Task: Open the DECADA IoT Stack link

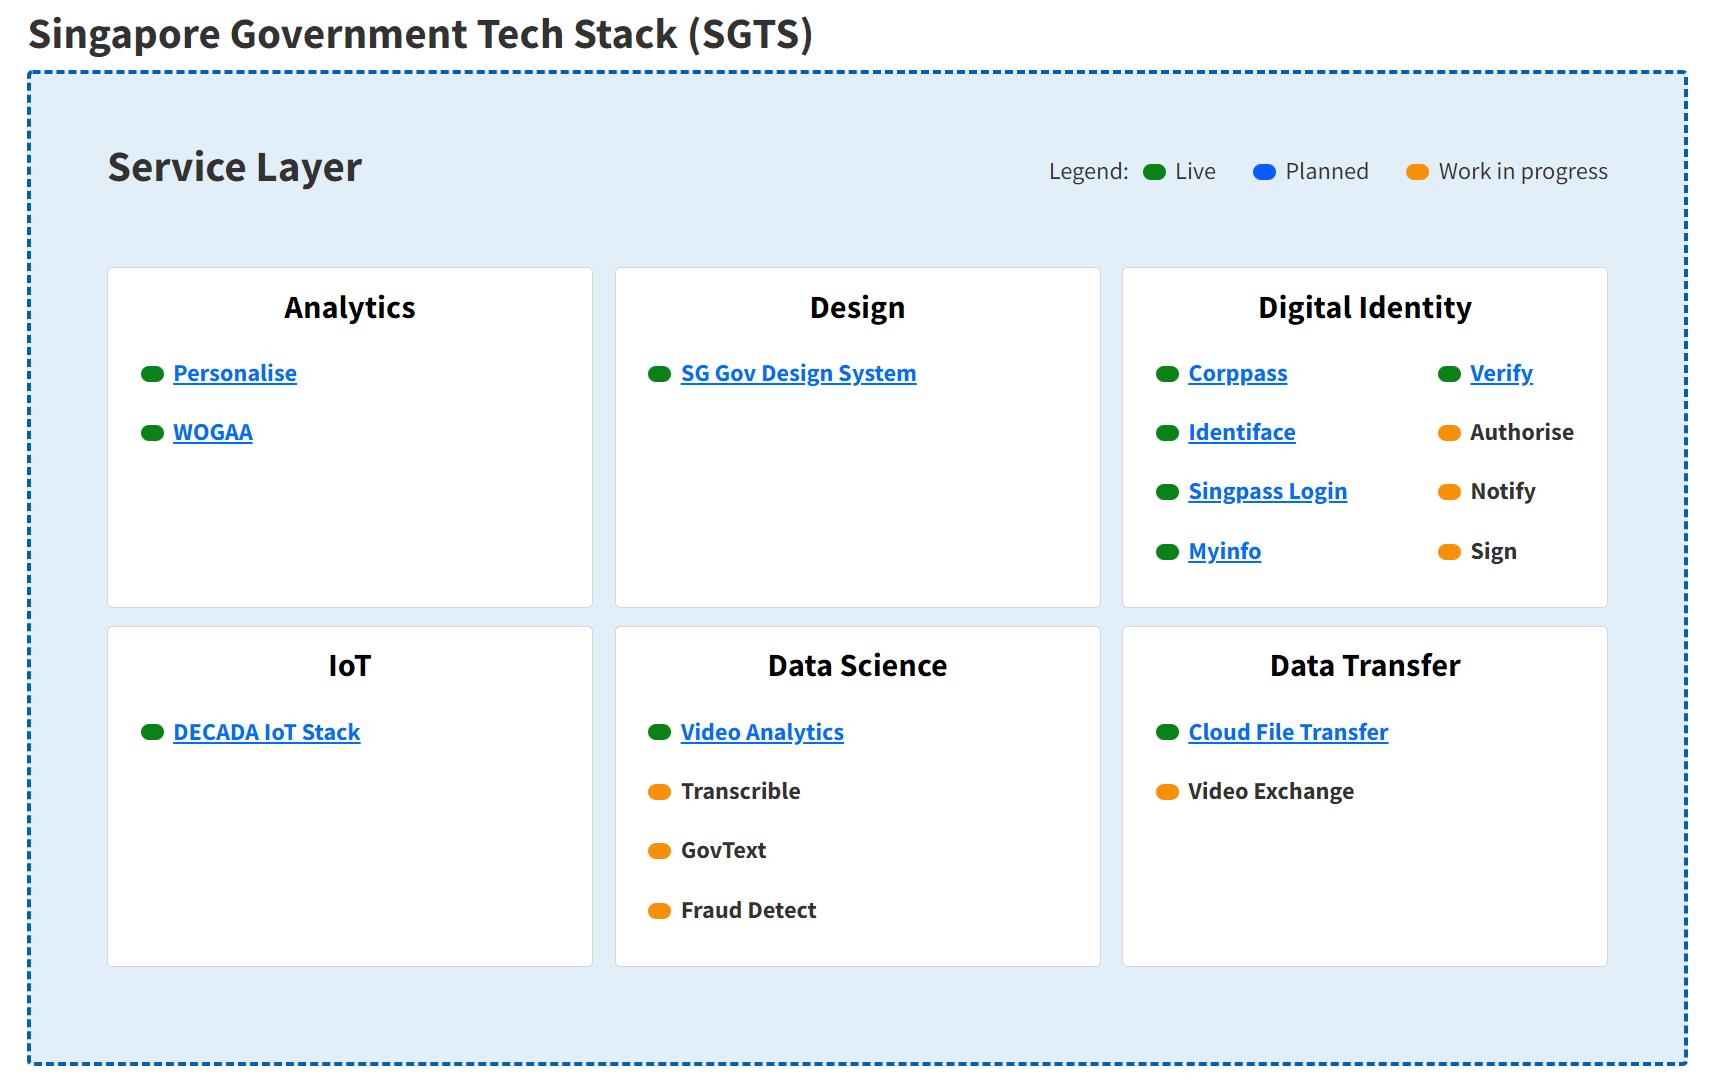Action: coord(266,732)
